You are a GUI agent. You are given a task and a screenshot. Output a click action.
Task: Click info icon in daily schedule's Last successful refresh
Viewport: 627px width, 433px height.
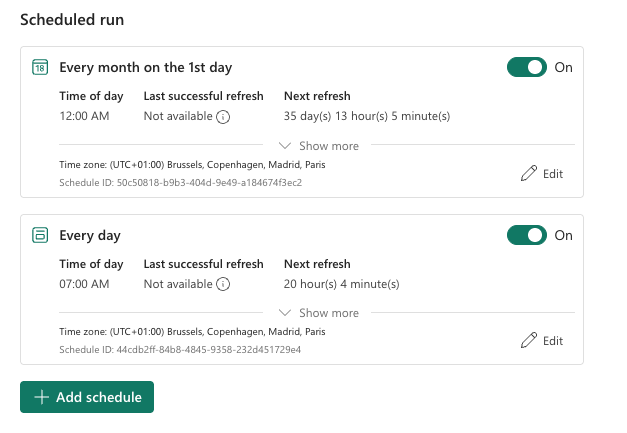pyautogui.click(x=224, y=285)
